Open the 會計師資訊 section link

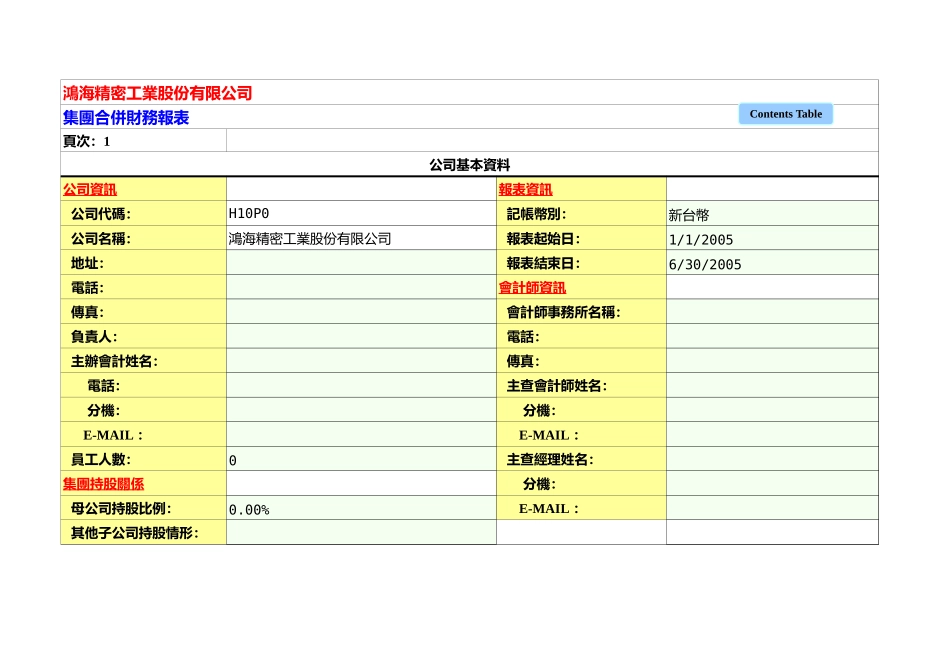pyautogui.click(x=532, y=287)
